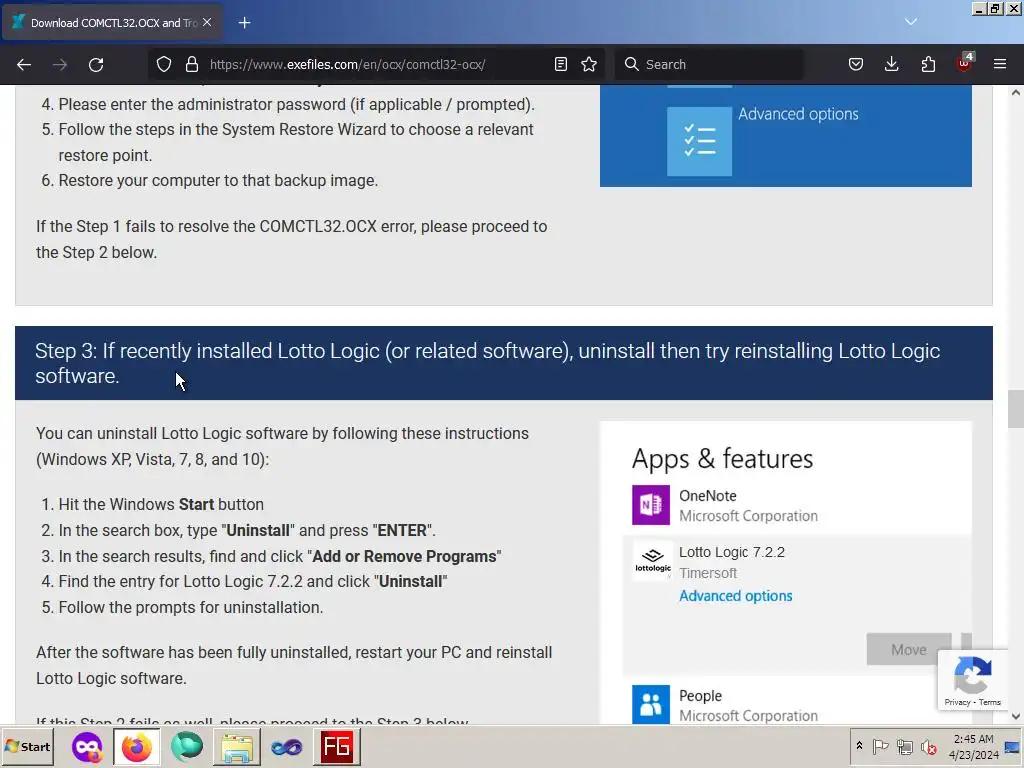Click the site security padlock icon
The image size is (1024, 768).
191,64
